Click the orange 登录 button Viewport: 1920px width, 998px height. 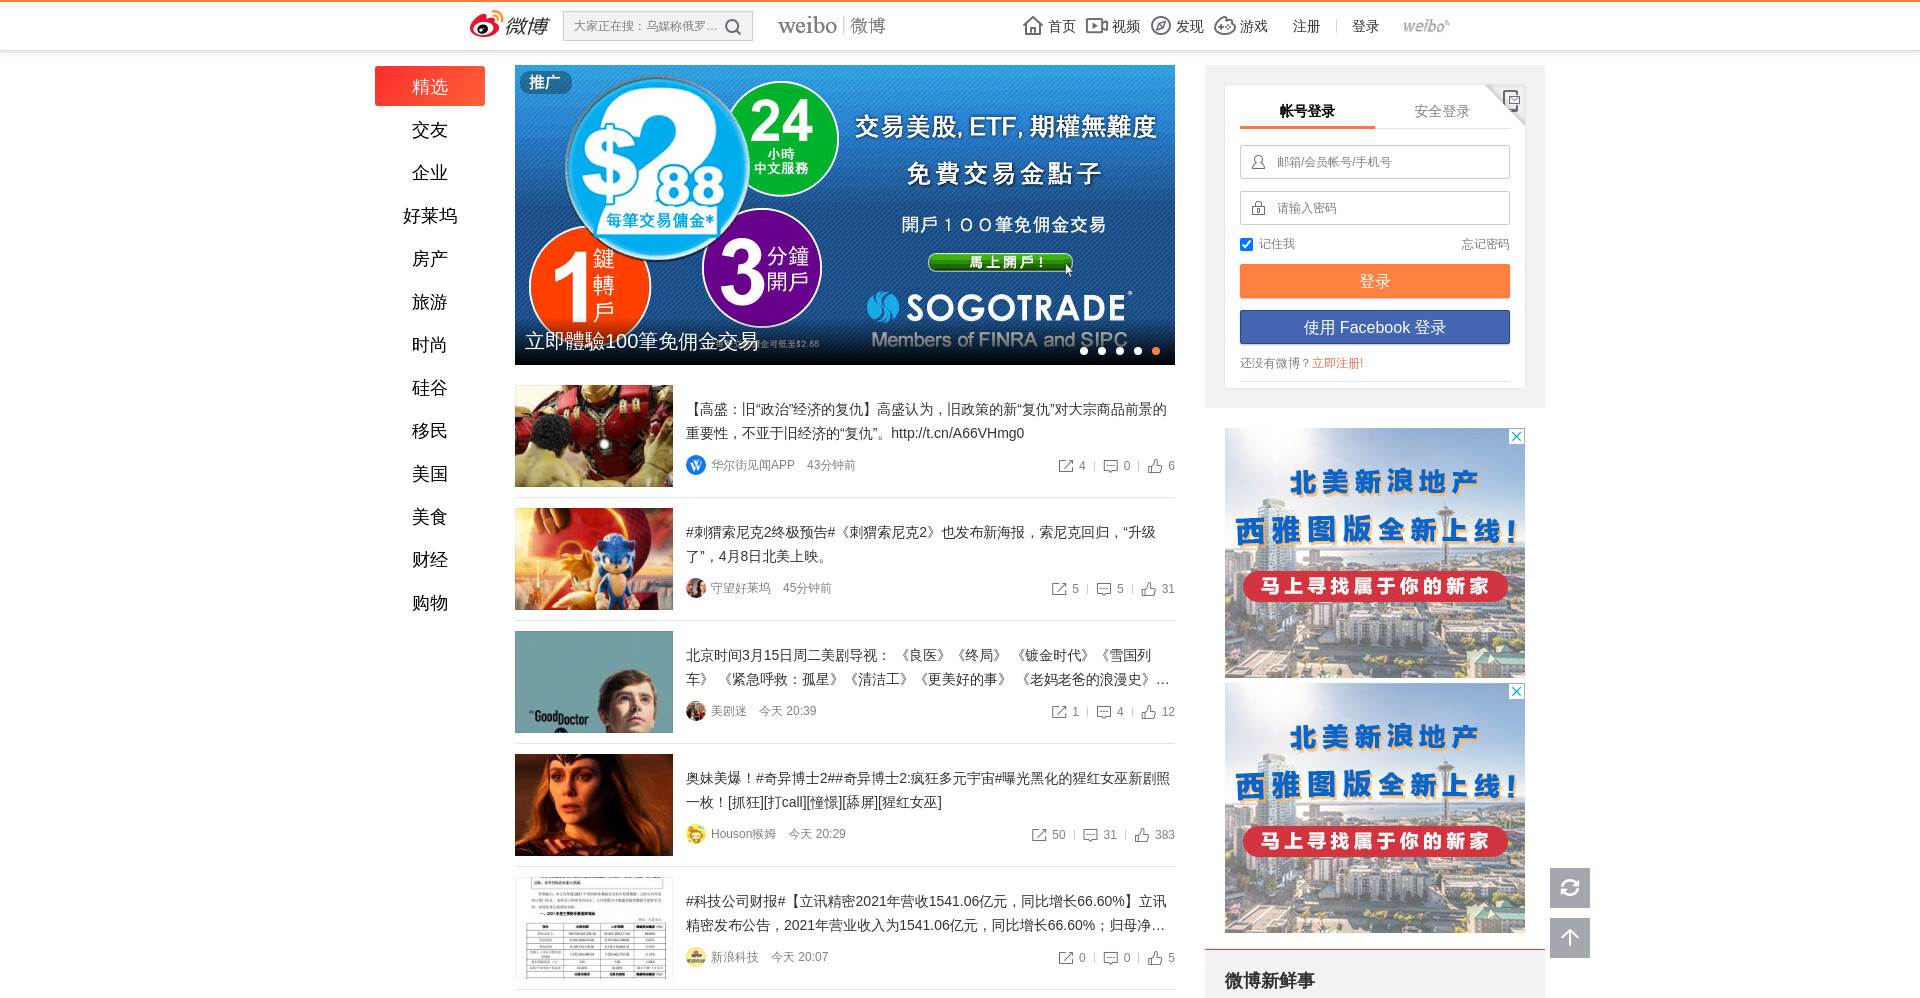coord(1375,281)
